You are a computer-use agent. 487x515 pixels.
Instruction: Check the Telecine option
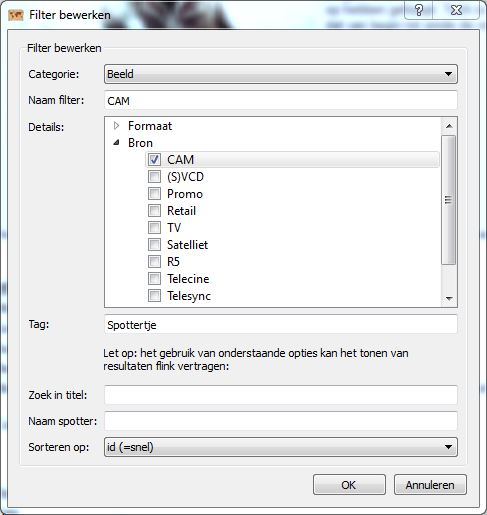[154, 278]
